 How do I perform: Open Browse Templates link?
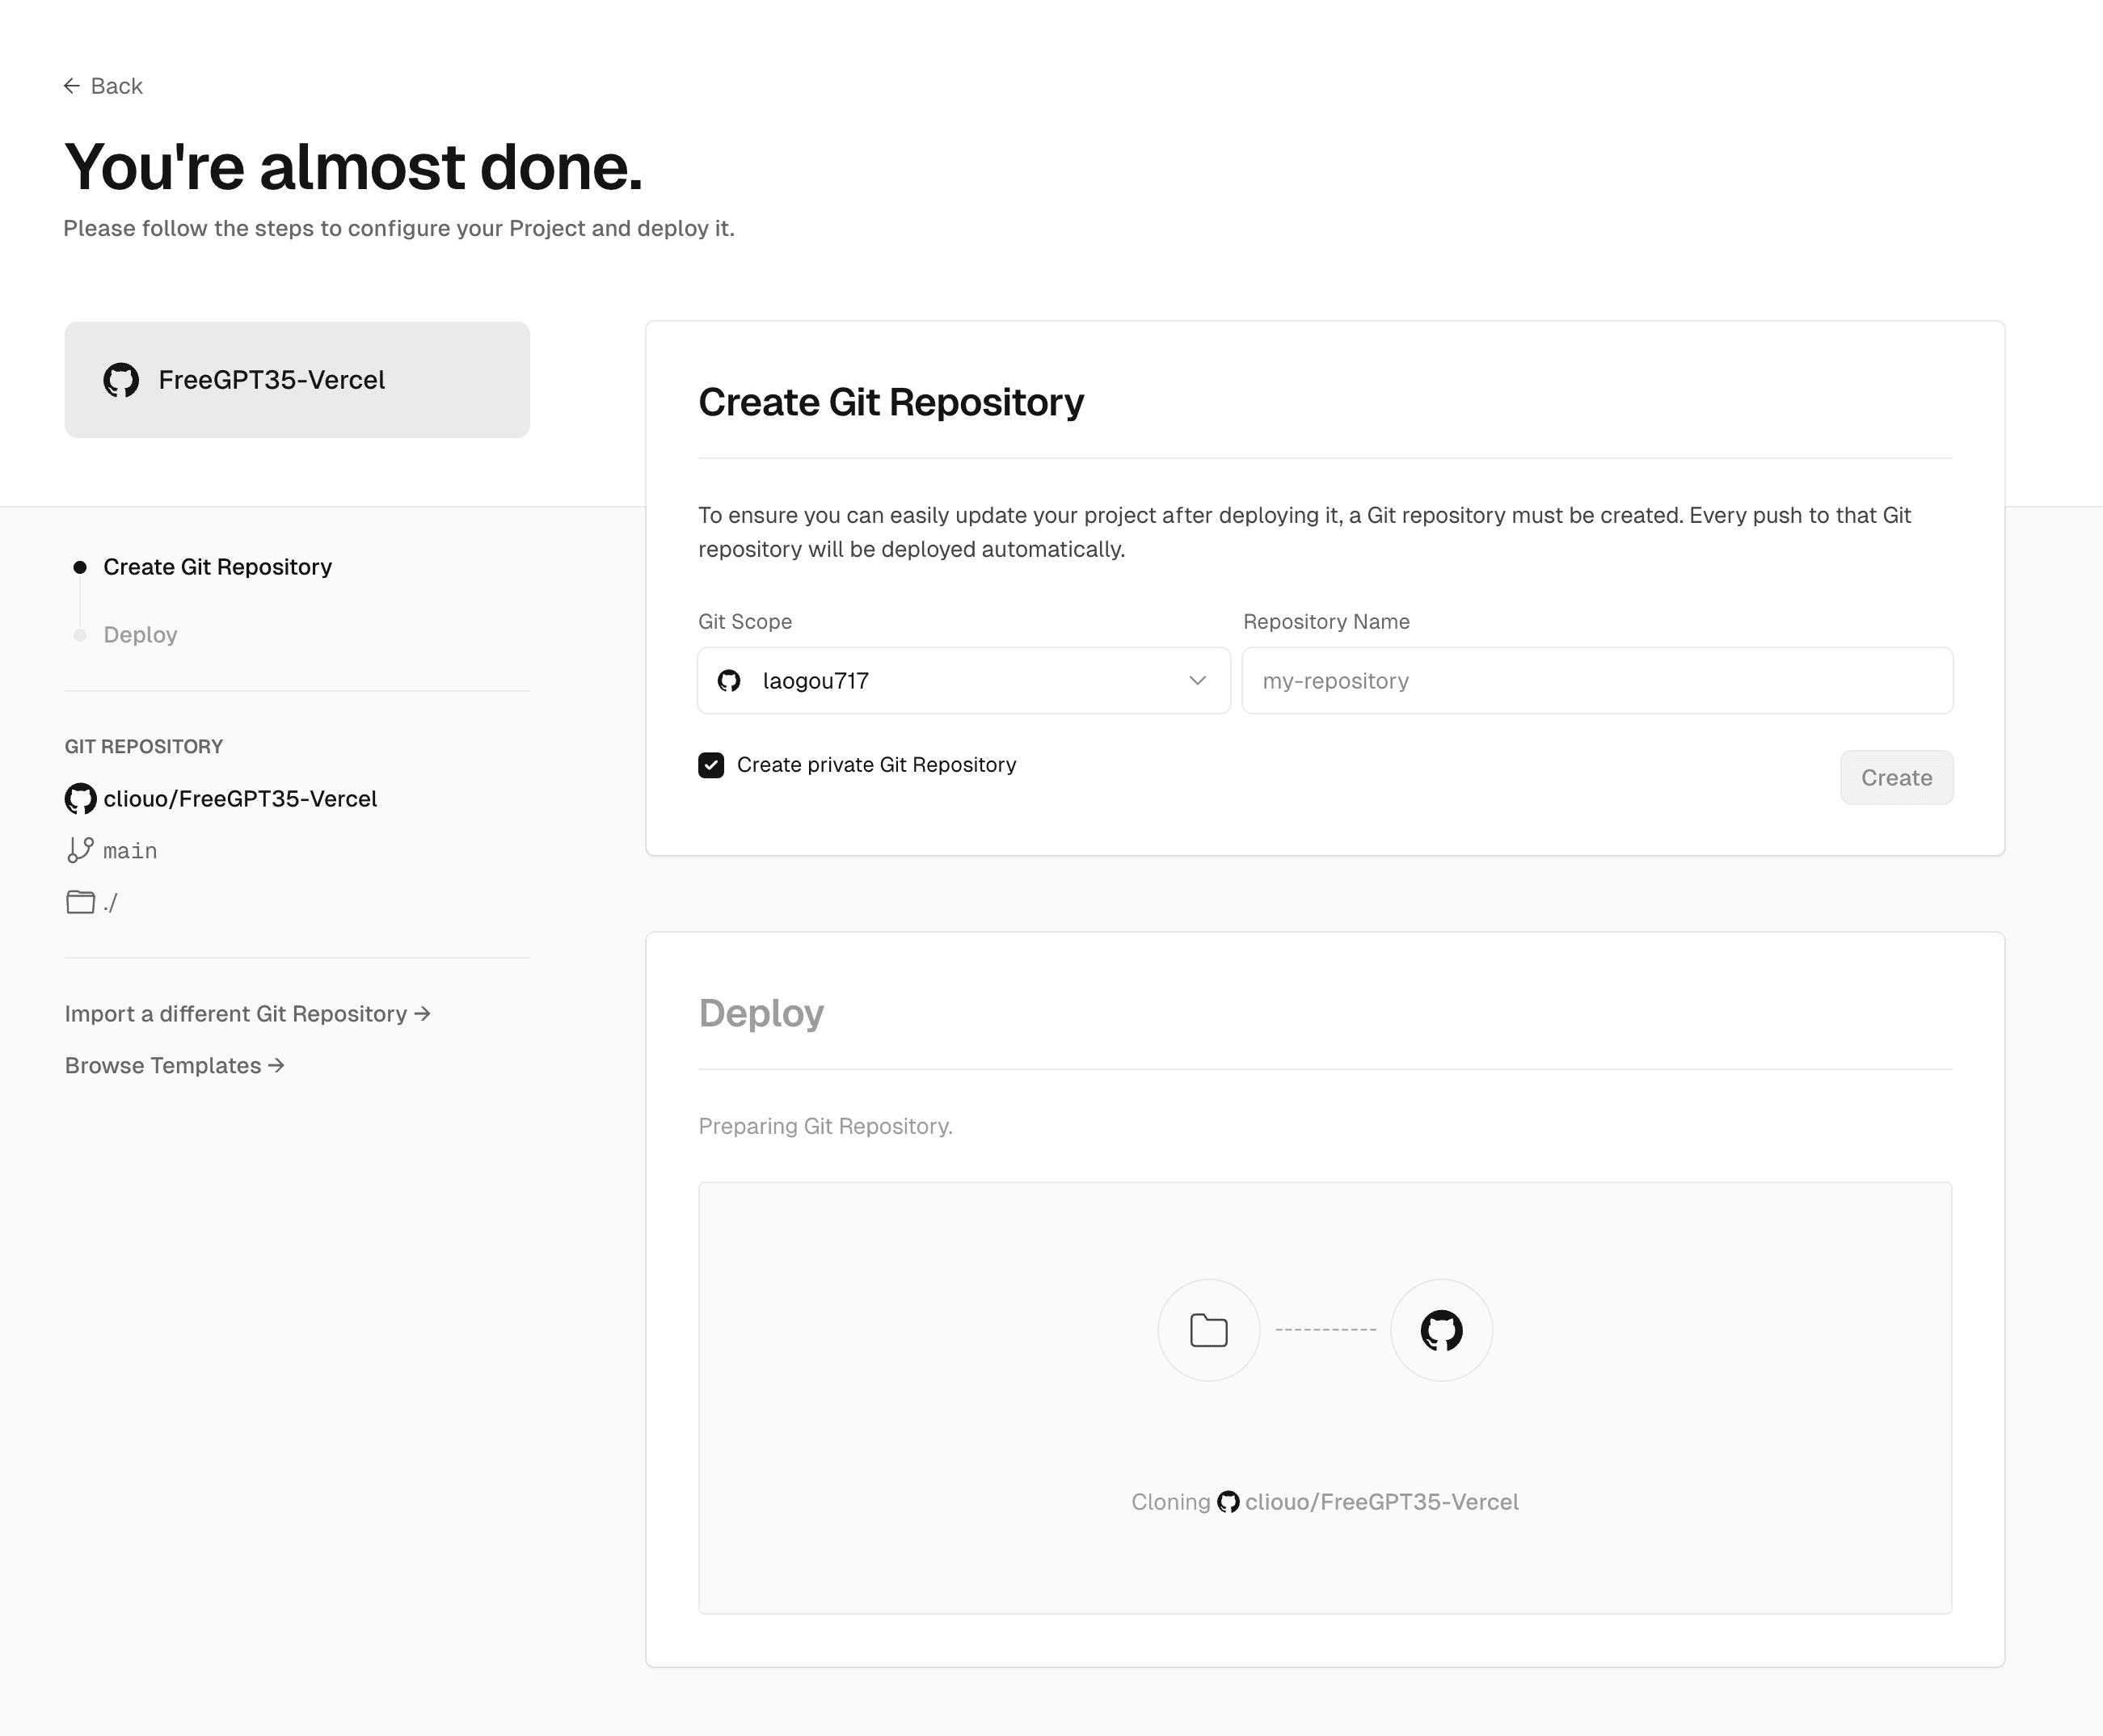click(175, 1066)
